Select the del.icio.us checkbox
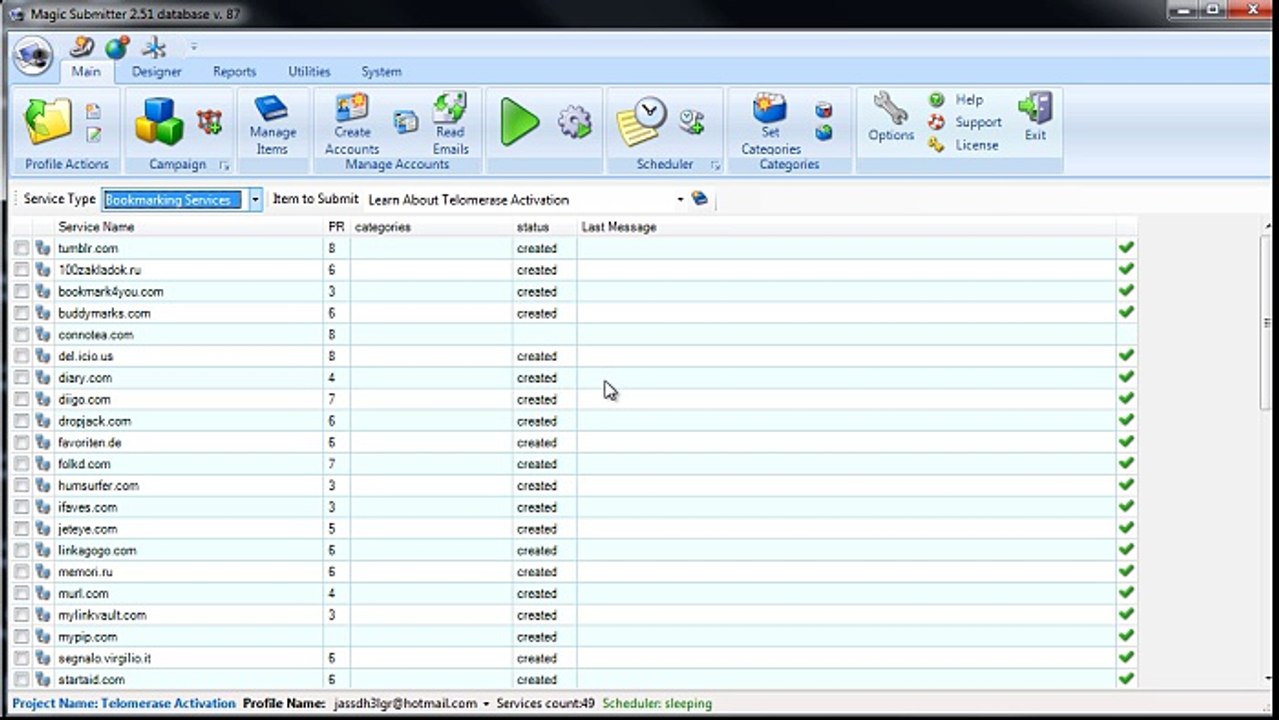Image resolution: width=1279 pixels, height=720 pixels. click(22, 356)
